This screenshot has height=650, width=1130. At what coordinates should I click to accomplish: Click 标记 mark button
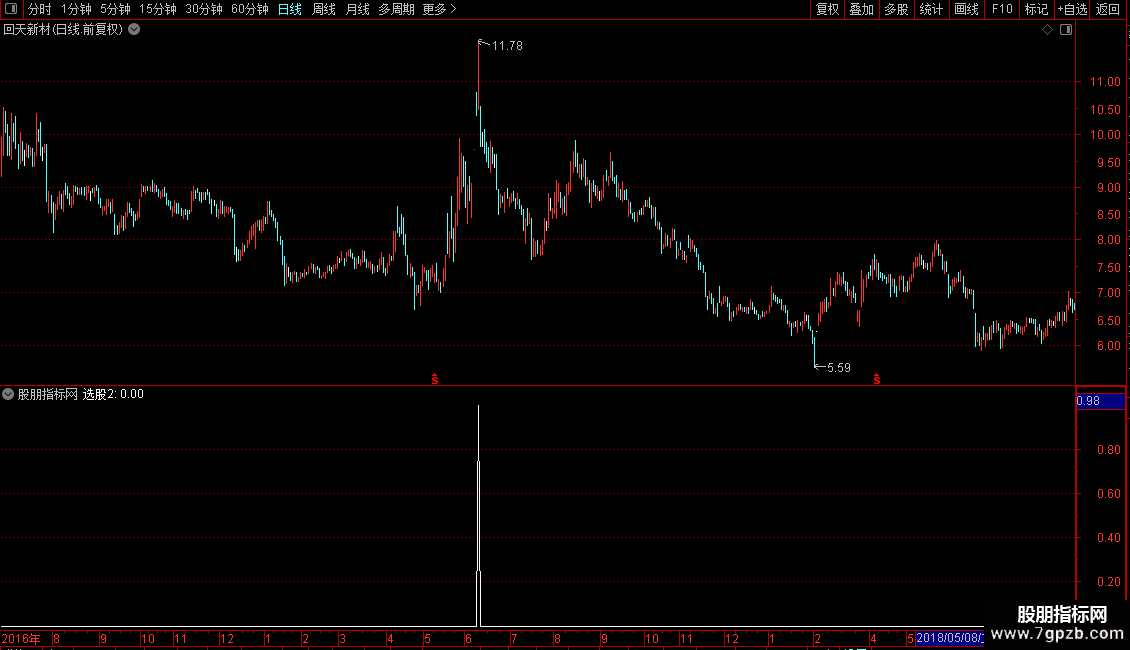pyautogui.click(x=1036, y=9)
